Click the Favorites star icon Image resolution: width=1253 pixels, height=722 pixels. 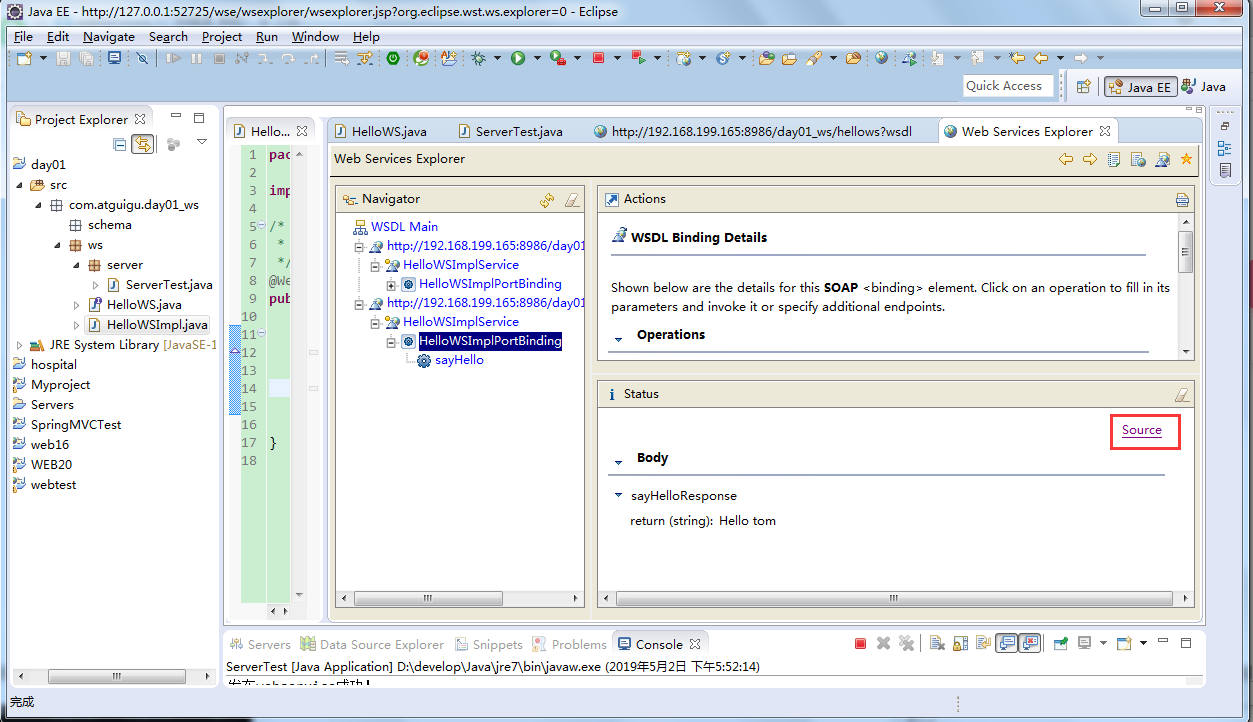(x=1186, y=159)
